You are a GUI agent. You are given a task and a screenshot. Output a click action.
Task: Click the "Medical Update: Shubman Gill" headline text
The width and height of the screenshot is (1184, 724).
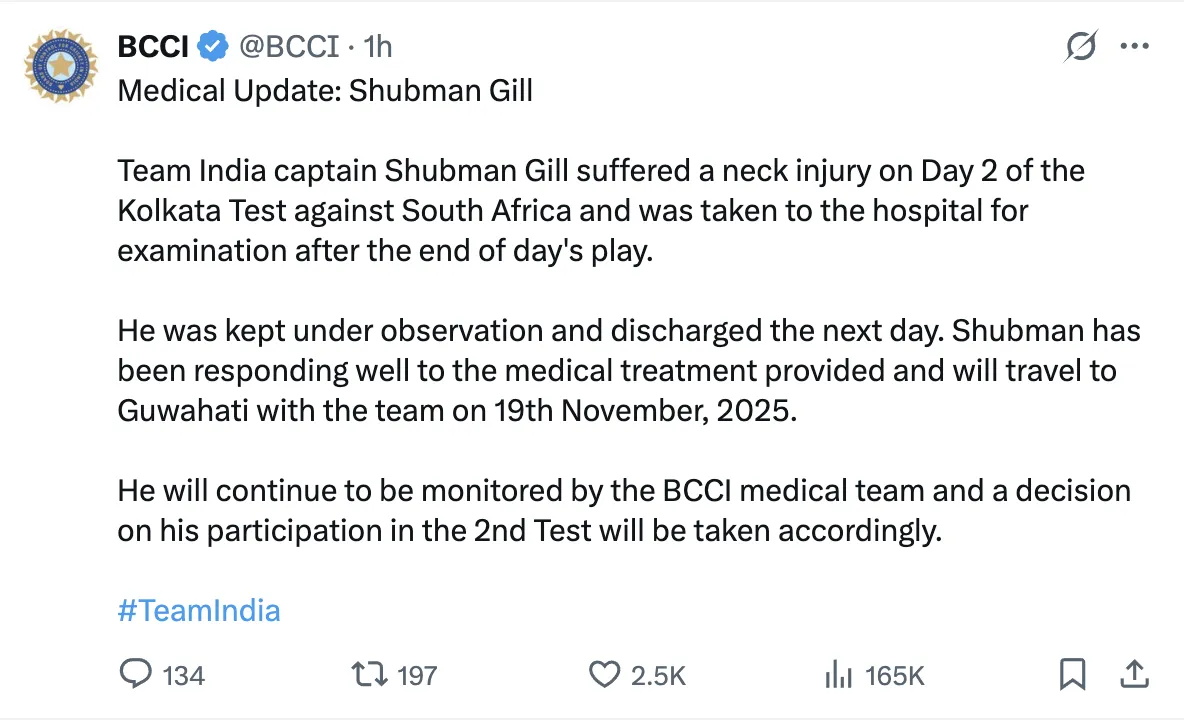(325, 91)
